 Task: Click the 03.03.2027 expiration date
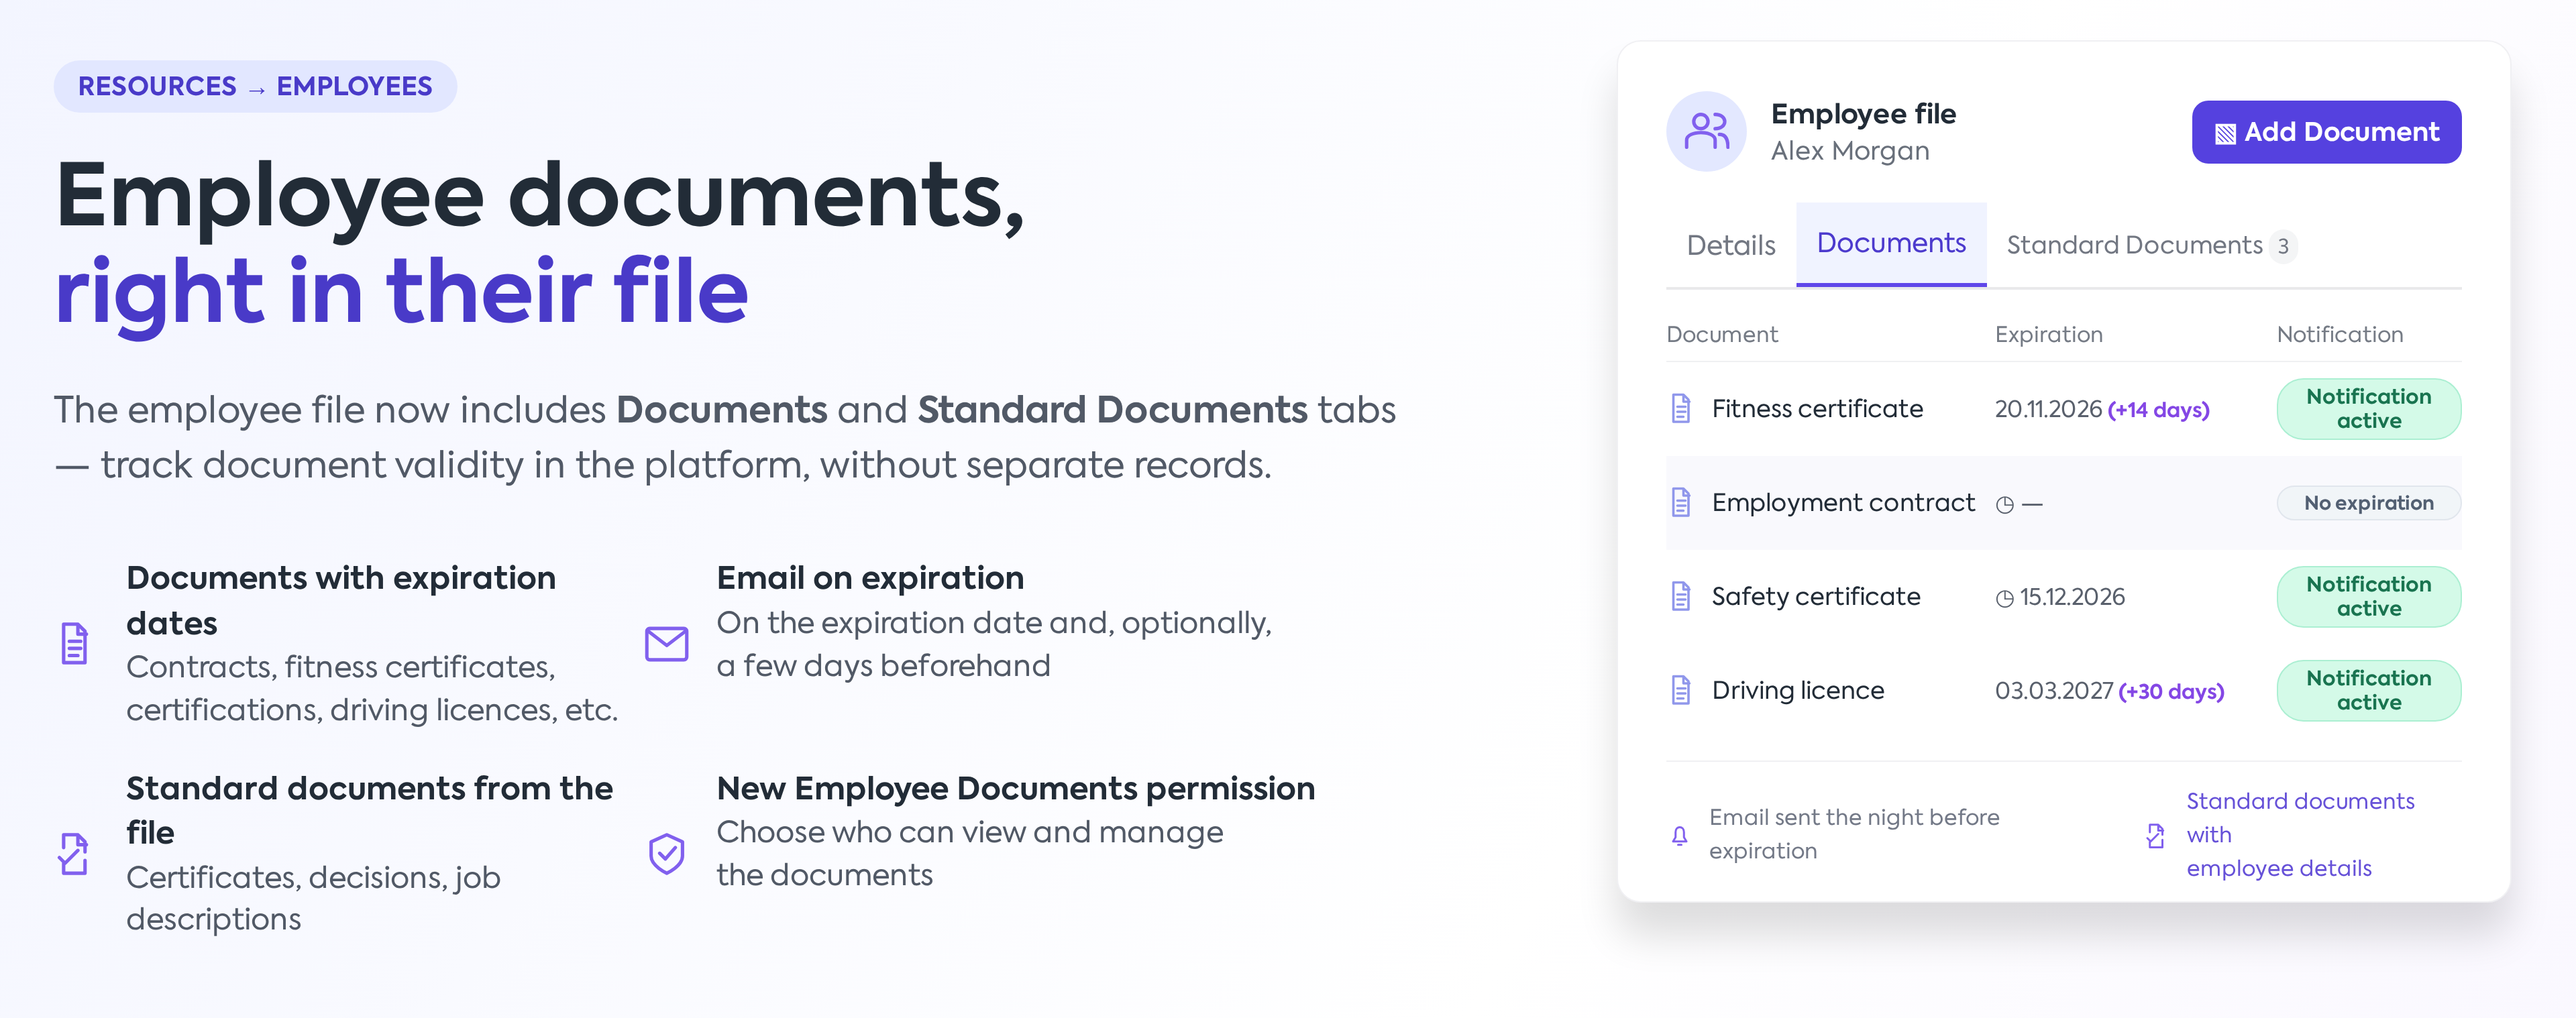click(2054, 691)
